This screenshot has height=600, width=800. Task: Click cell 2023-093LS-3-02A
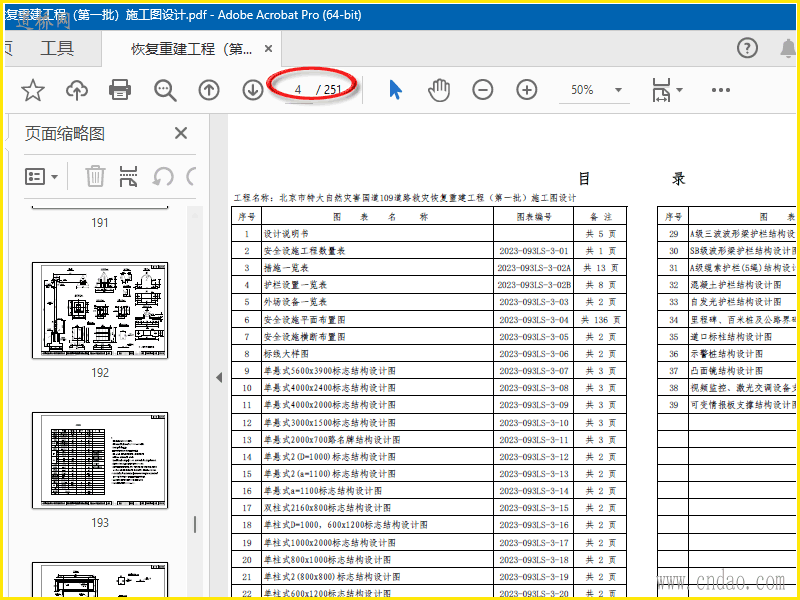[534, 268]
